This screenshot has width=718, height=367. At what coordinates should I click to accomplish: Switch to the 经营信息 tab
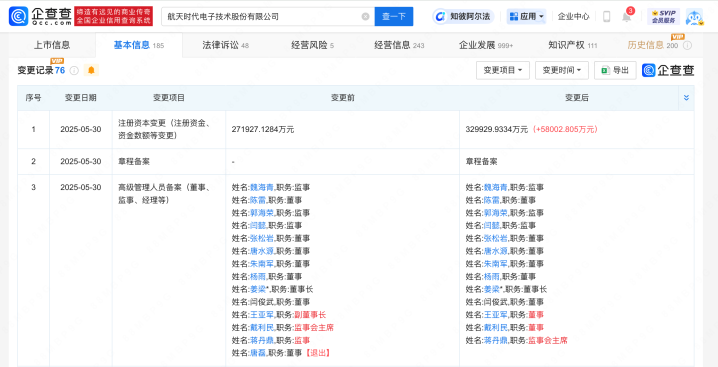click(399, 45)
